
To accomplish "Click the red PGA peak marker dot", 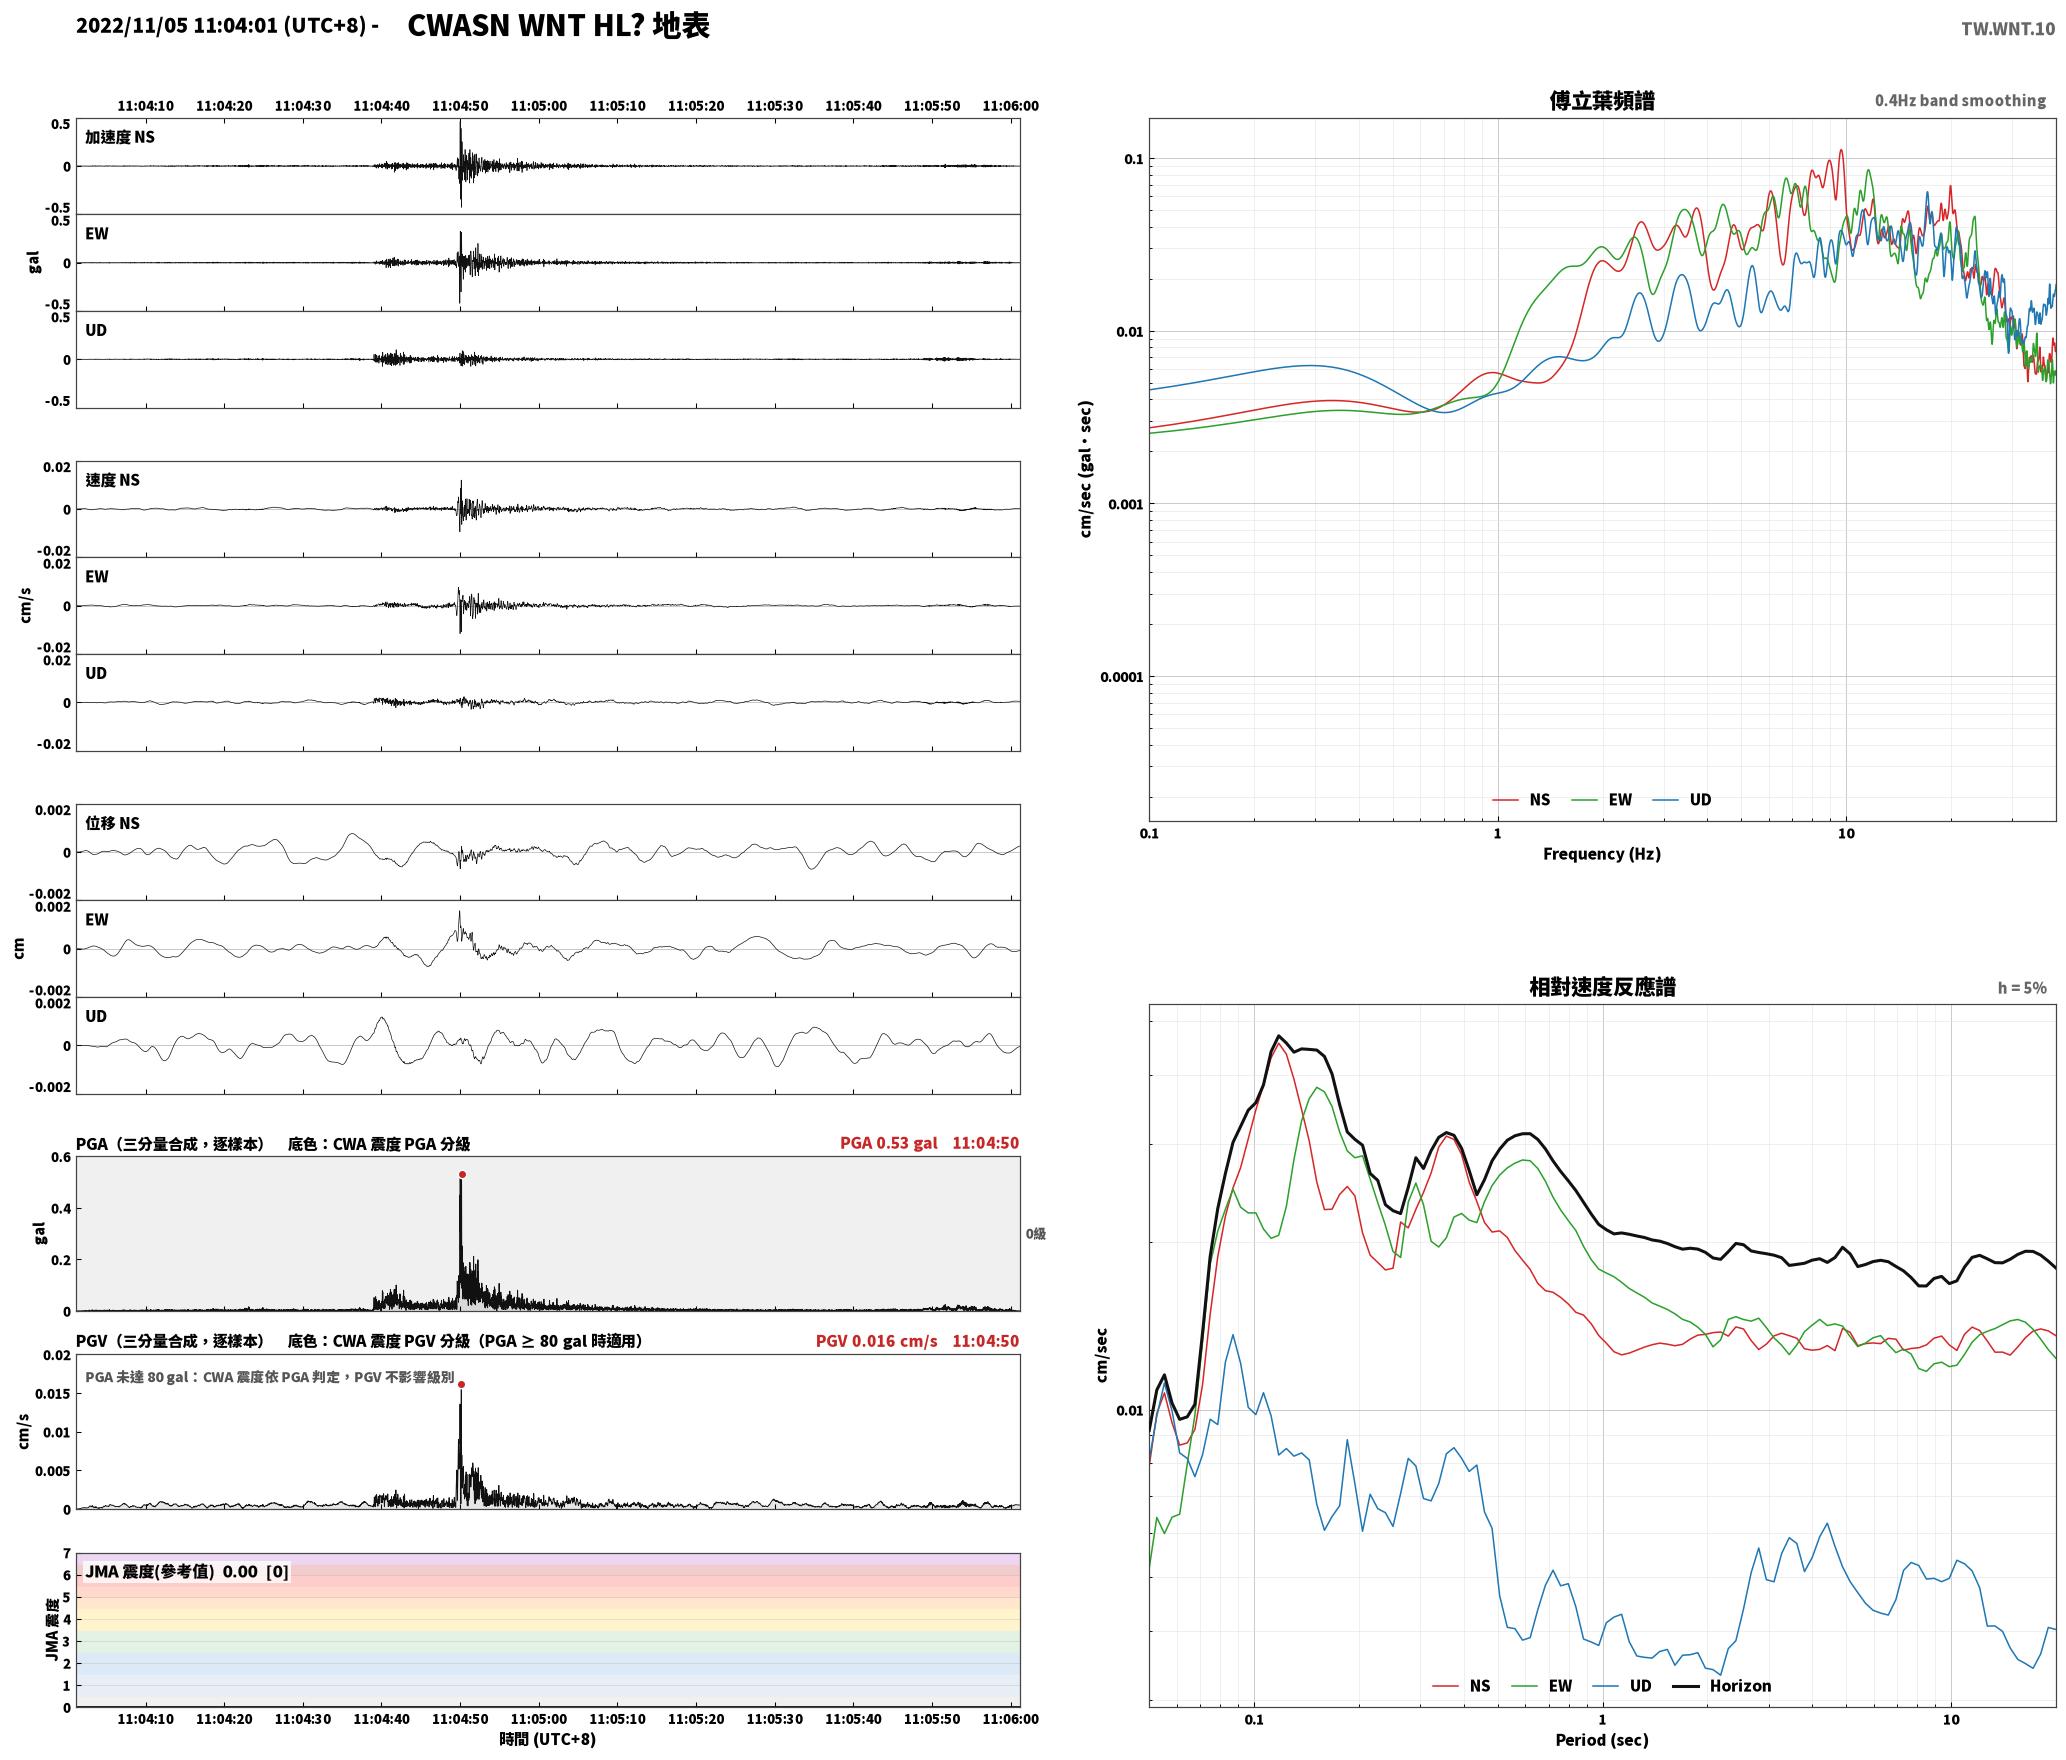I will pyautogui.click(x=462, y=1174).
